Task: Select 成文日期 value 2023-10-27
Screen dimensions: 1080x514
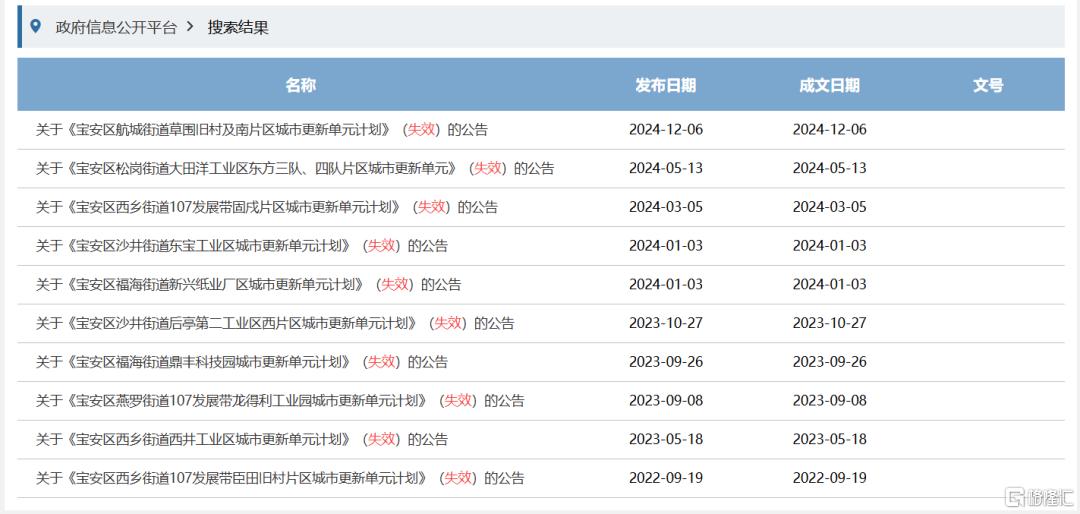Action: point(830,322)
